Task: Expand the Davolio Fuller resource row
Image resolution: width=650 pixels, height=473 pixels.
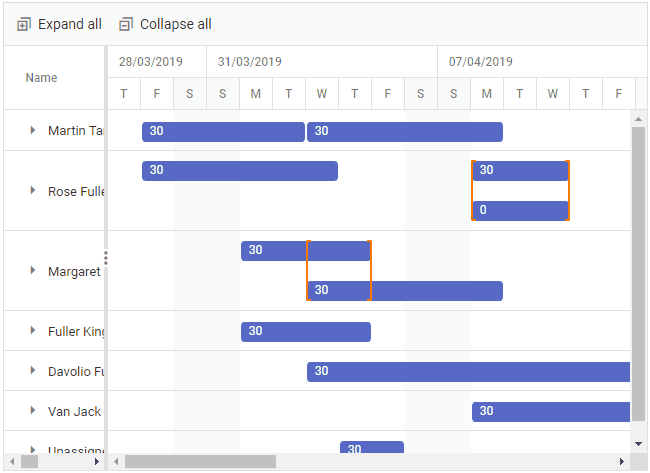Action: [33, 371]
